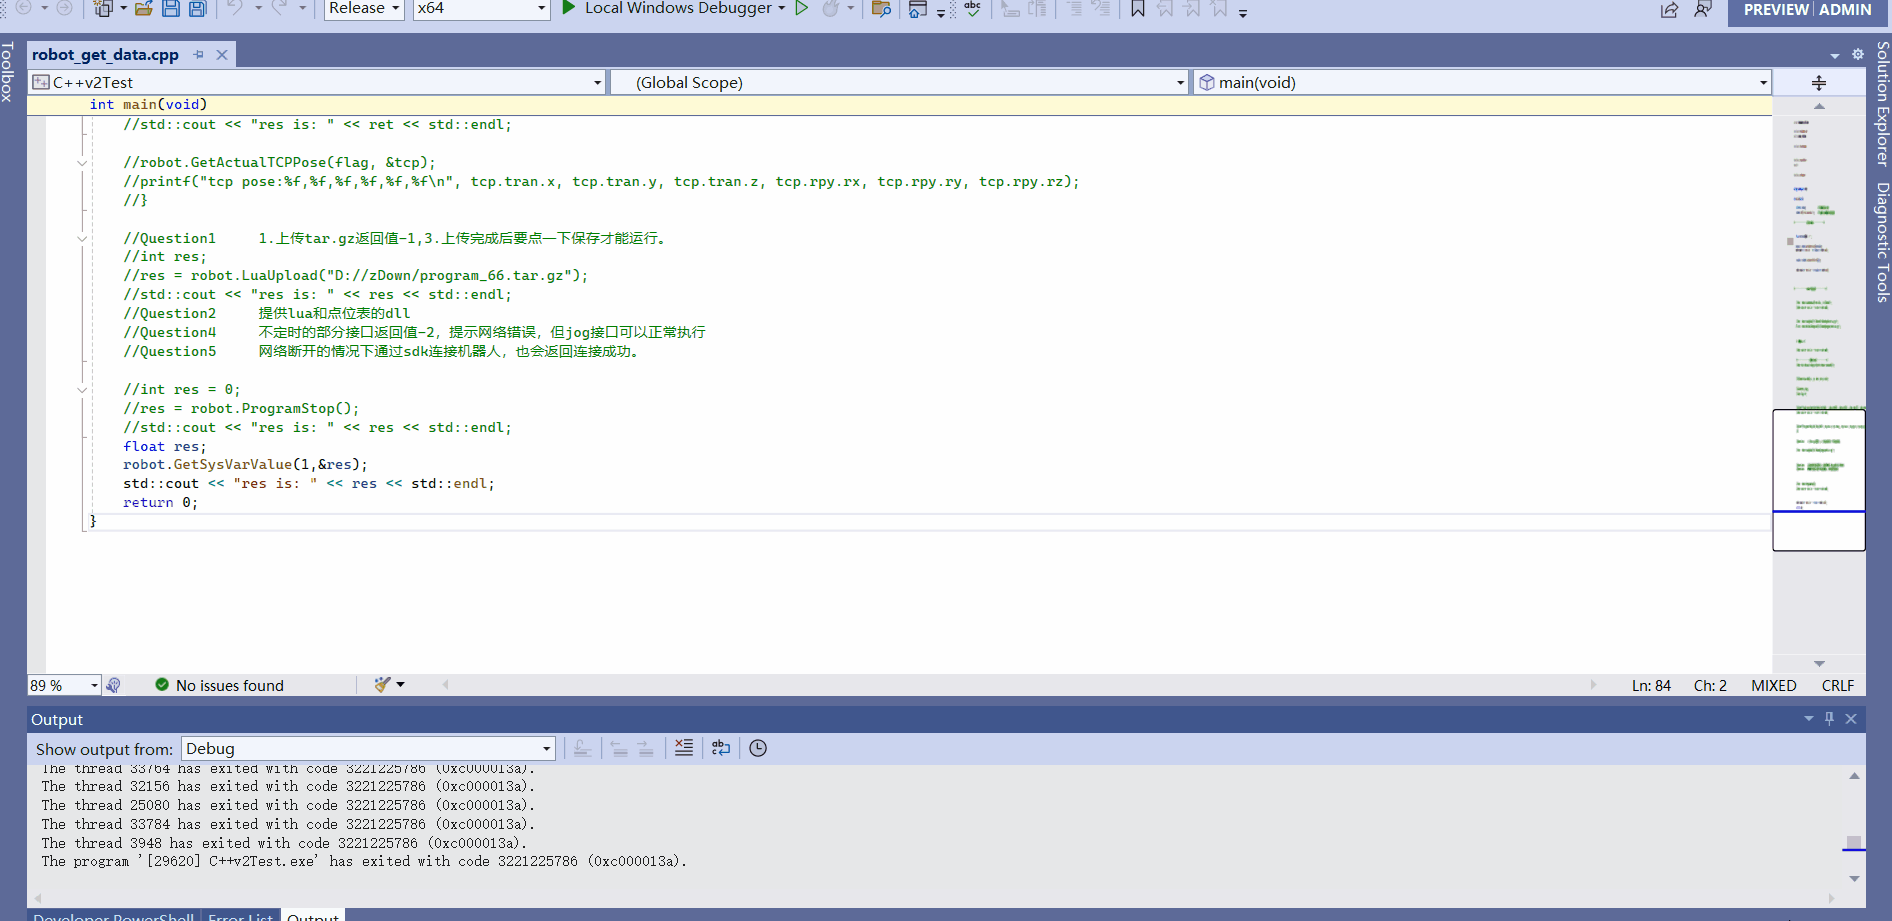
Task: Click the Open File folder icon
Action: click(x=144, y=9)
